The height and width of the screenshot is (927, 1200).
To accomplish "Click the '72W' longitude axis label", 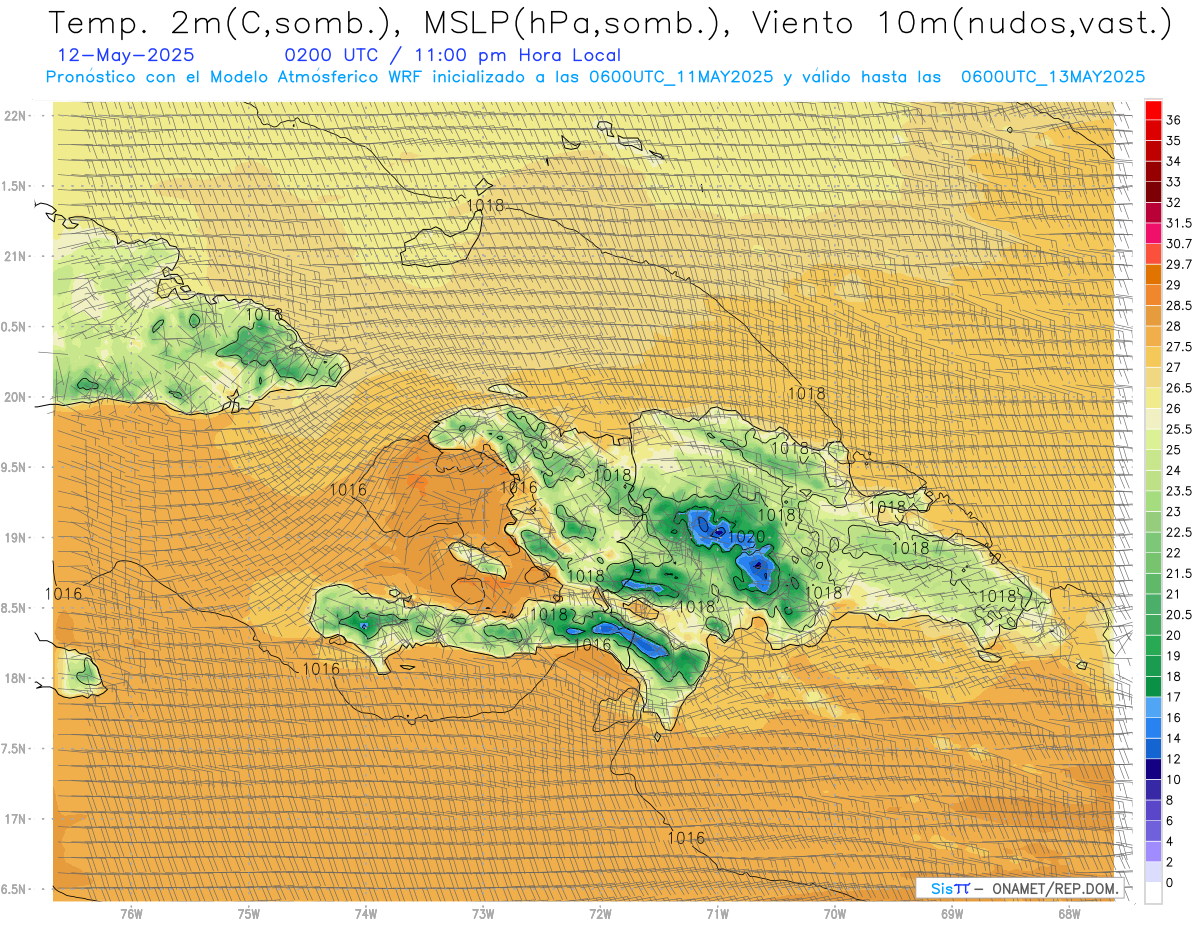I will coord(600,913).
